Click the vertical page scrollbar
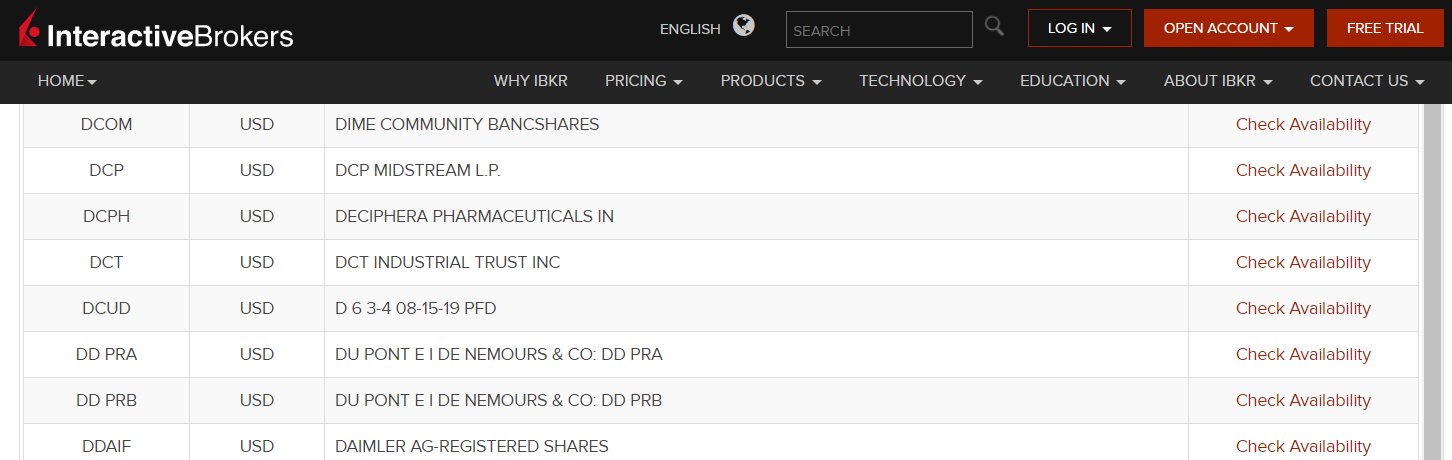Image resolution: width=1452 pixels, height=460 pixels. [1432, 280]
